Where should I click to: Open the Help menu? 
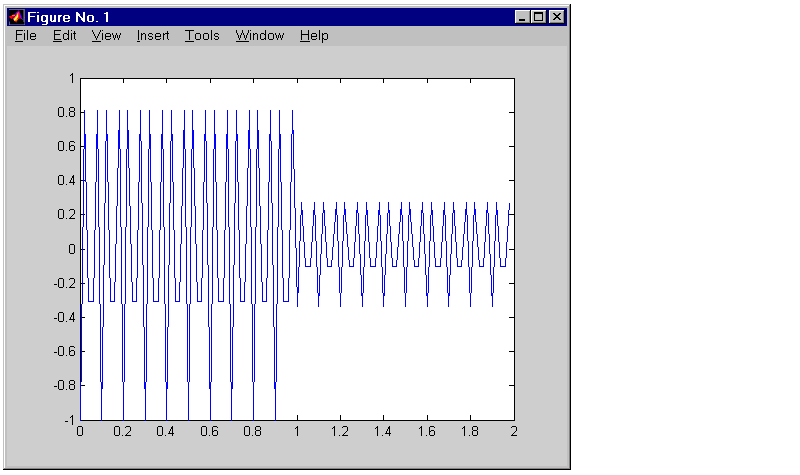[x=314, y=36]
